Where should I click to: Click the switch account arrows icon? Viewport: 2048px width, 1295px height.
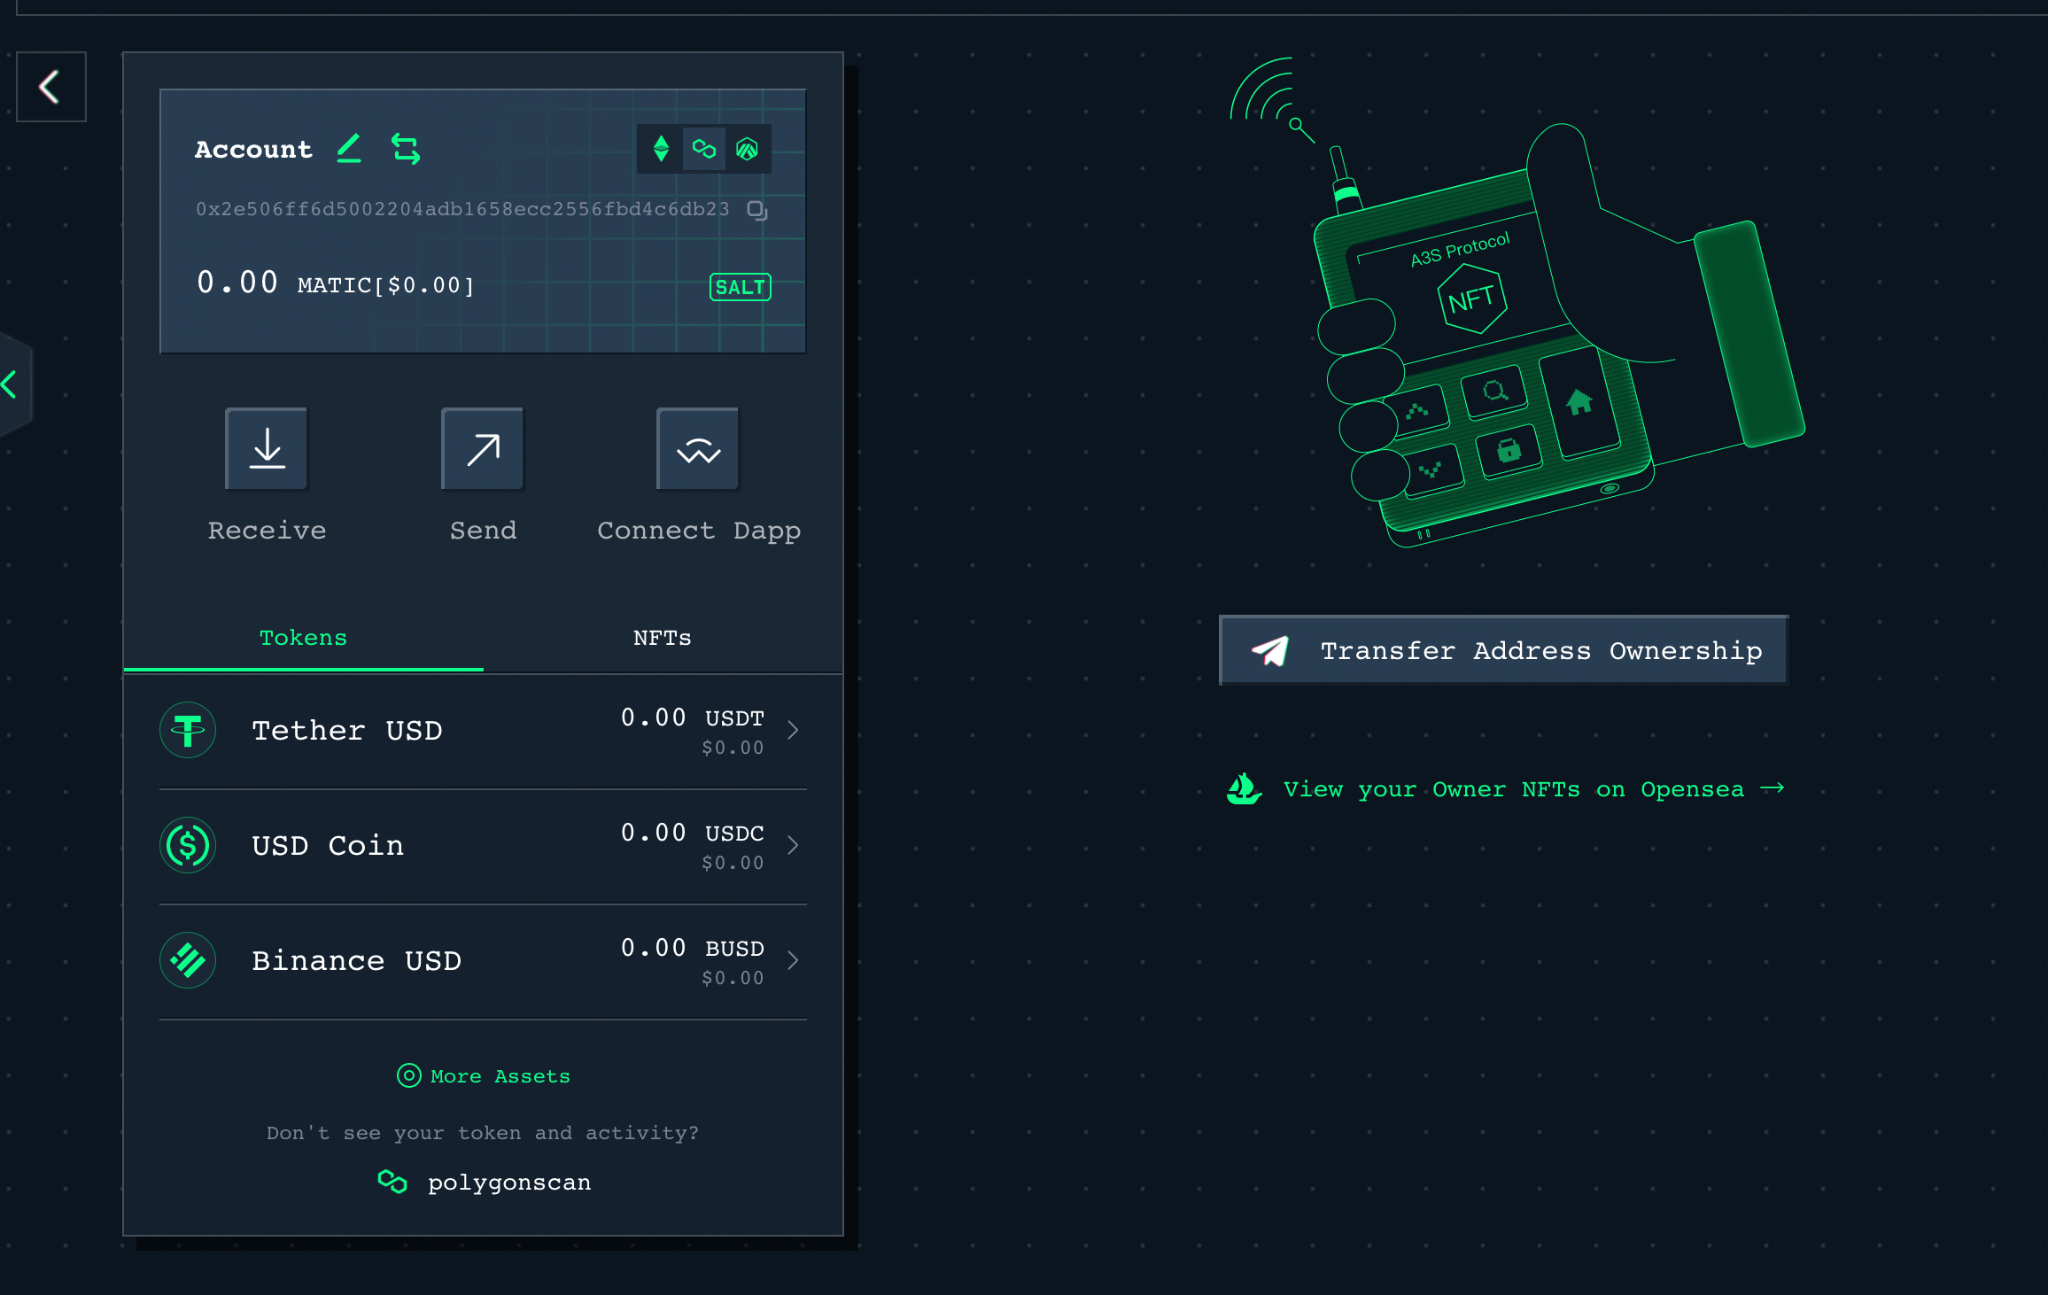[x=405, y=149]
